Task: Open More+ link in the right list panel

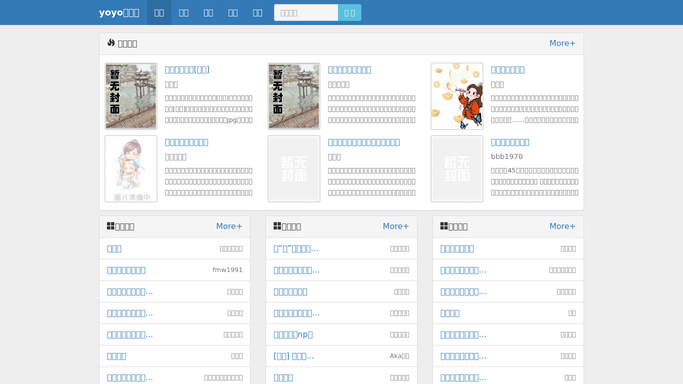Action: pos(562,226)
